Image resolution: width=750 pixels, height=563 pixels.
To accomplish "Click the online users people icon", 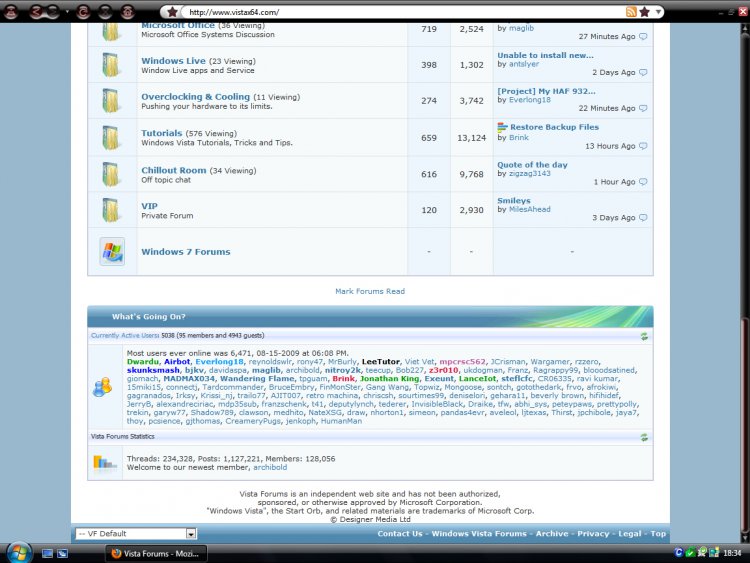I will 103,387.
